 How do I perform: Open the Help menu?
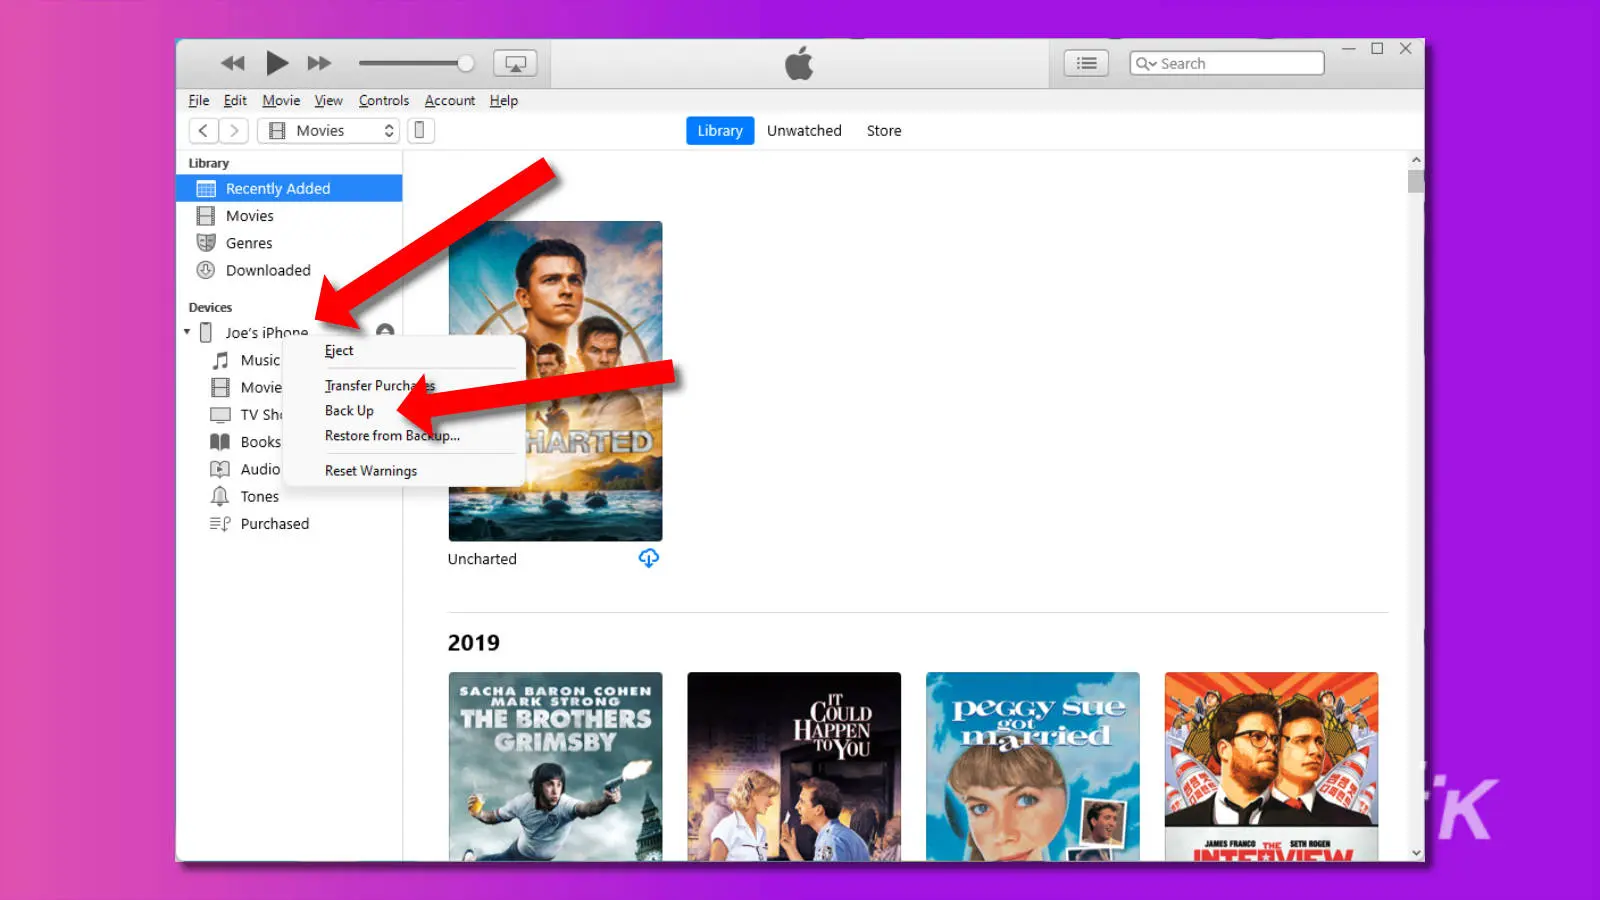click(x=504, y=100)
